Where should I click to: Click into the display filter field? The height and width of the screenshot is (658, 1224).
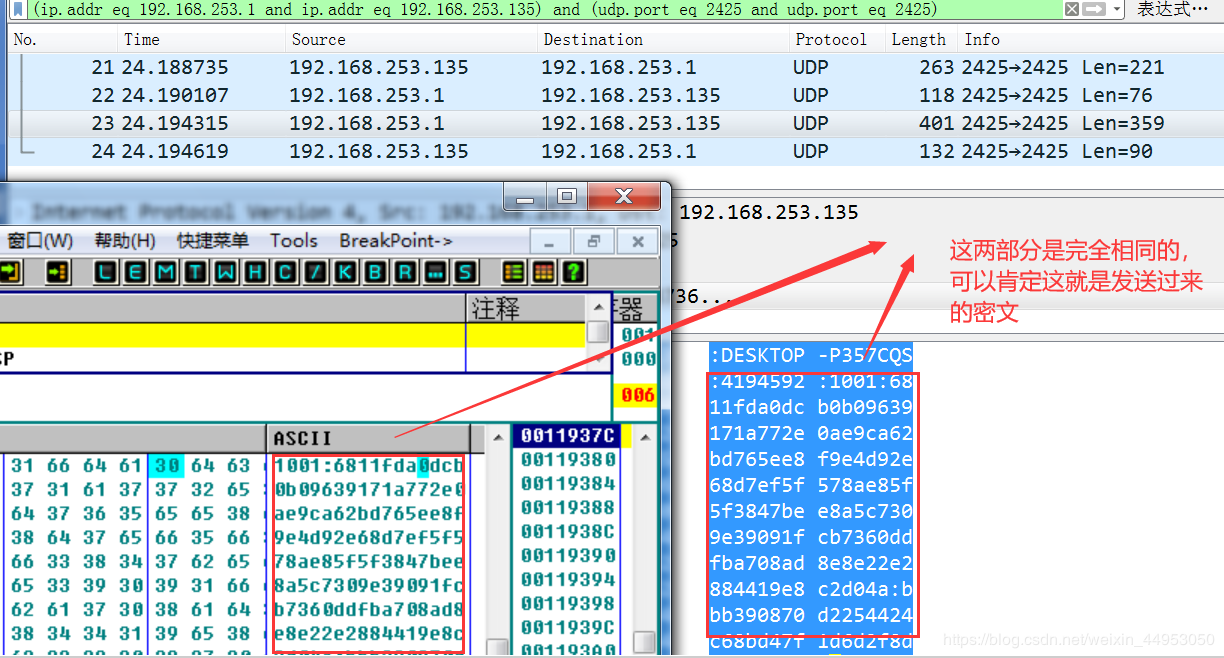click(x=545, y=9)
